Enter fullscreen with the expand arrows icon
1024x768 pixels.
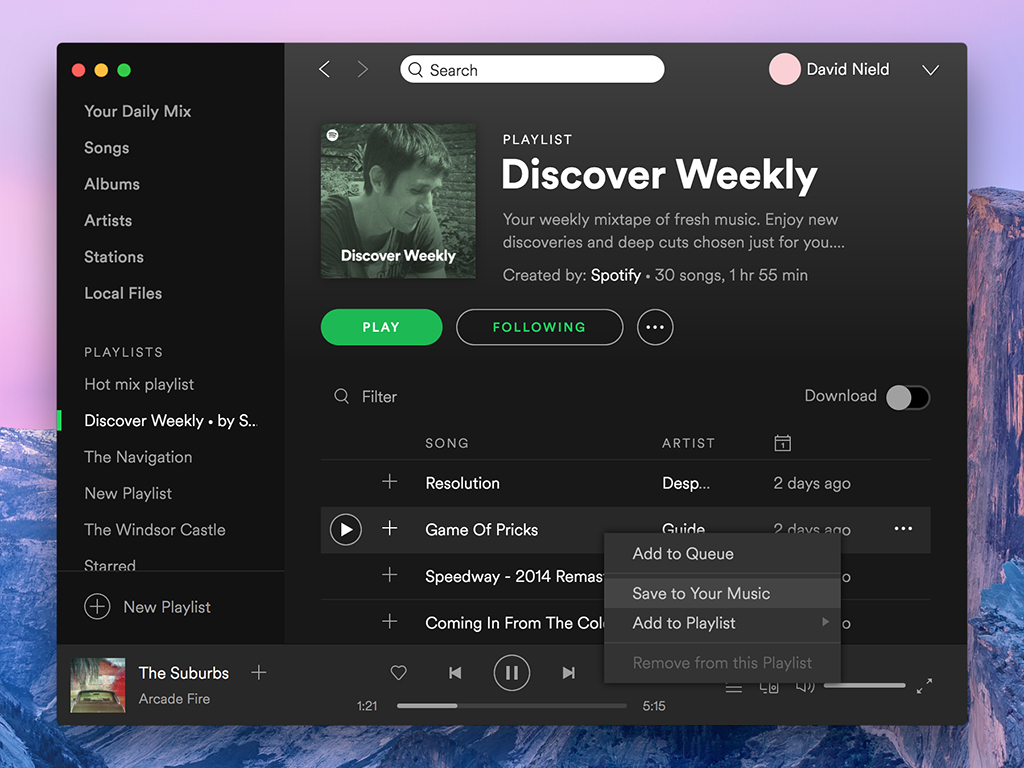tap(924, 686)
